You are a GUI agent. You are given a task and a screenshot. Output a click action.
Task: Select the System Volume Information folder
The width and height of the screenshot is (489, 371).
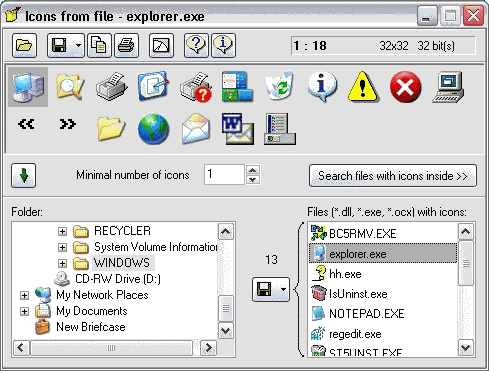156,247
